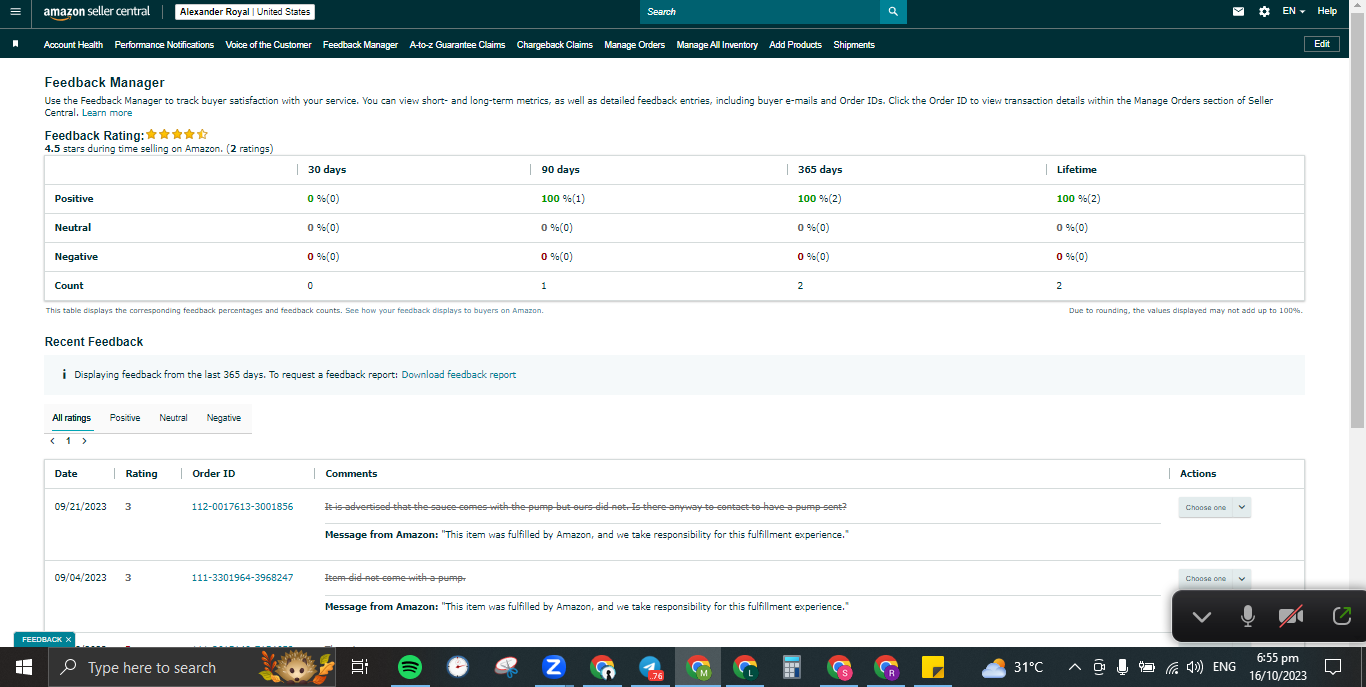Click the bookmark flag icon
1366x687 pixels.
[x=15, y=44]
